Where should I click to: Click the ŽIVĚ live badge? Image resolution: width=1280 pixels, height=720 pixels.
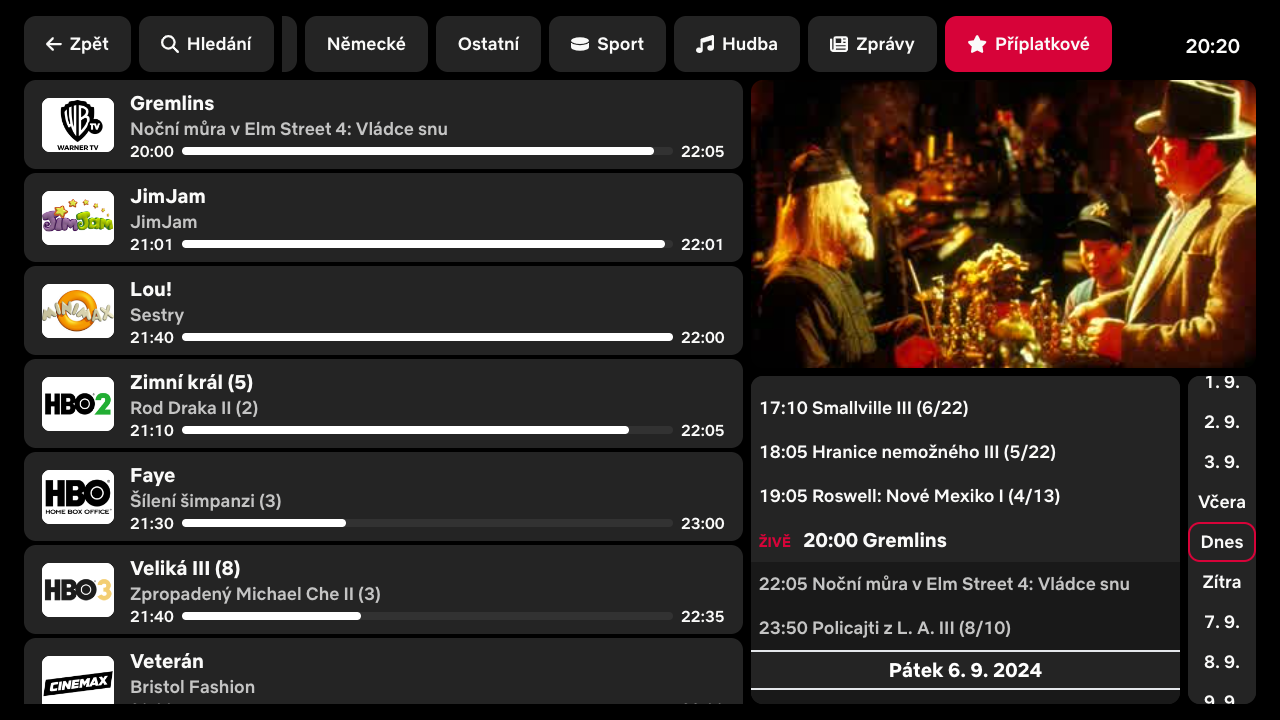pos(775,542)
